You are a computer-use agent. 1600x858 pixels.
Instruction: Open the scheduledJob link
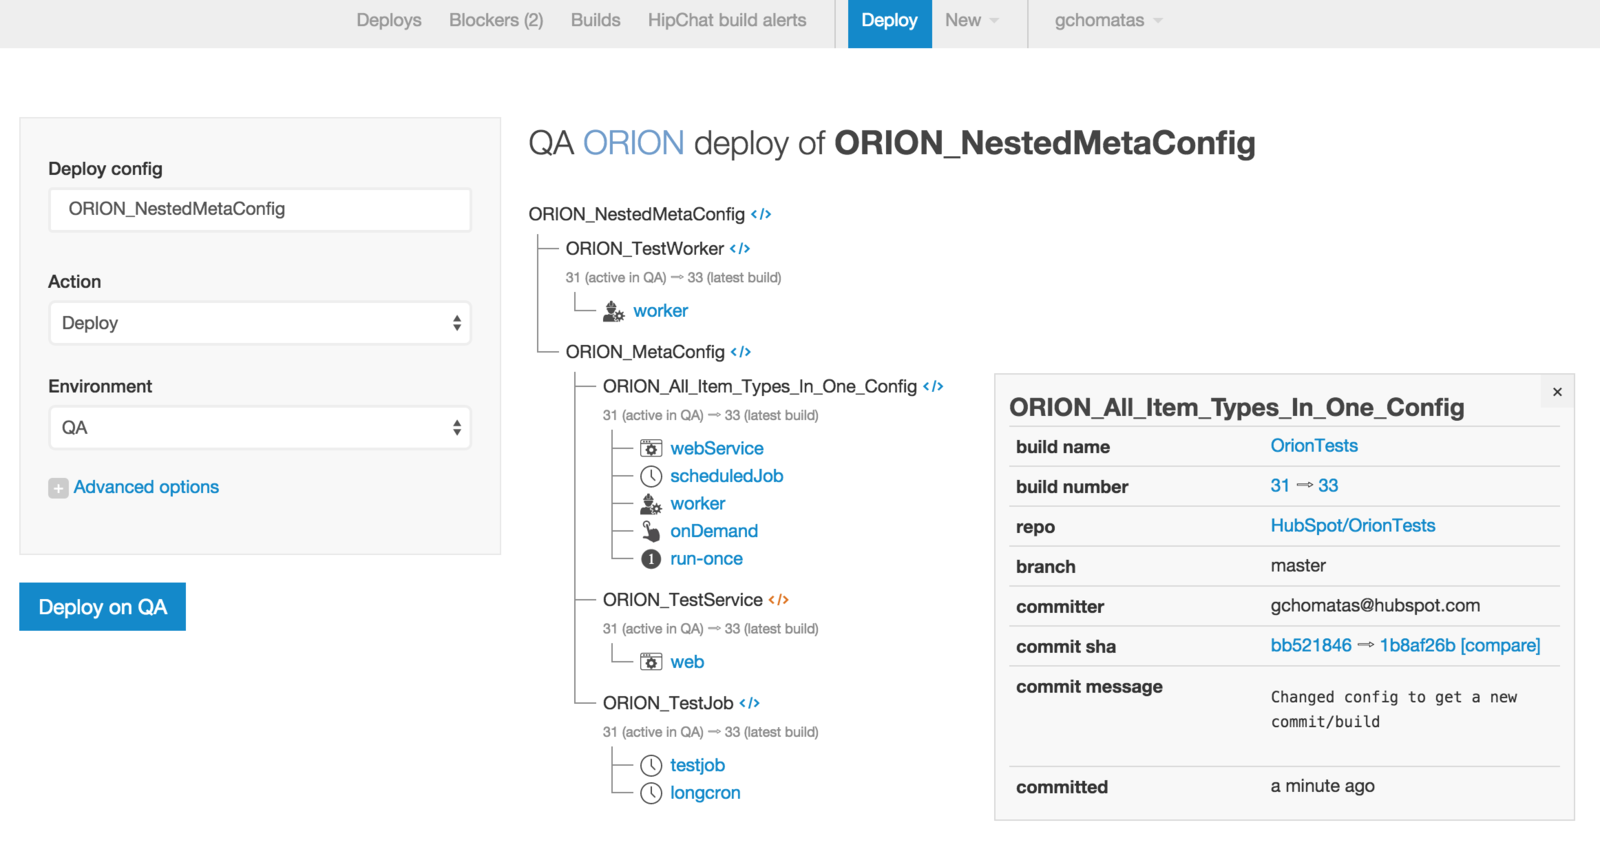727,476
